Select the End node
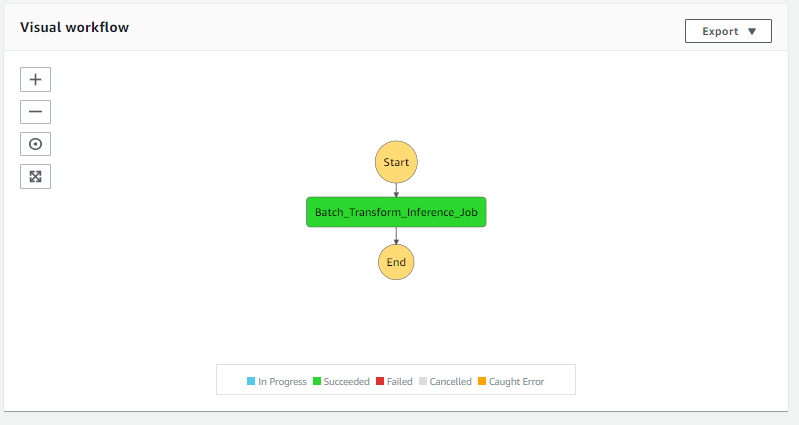 click(x=396, y=262)
